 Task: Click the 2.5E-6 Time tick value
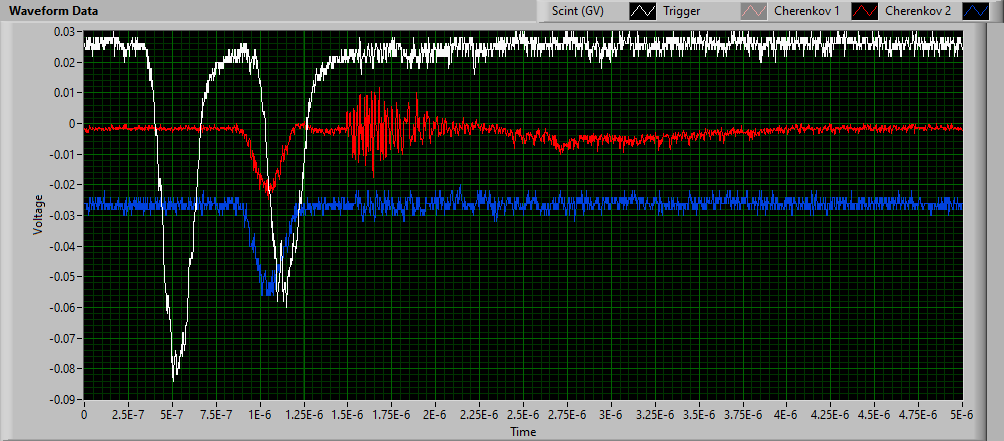coord(524,413)
